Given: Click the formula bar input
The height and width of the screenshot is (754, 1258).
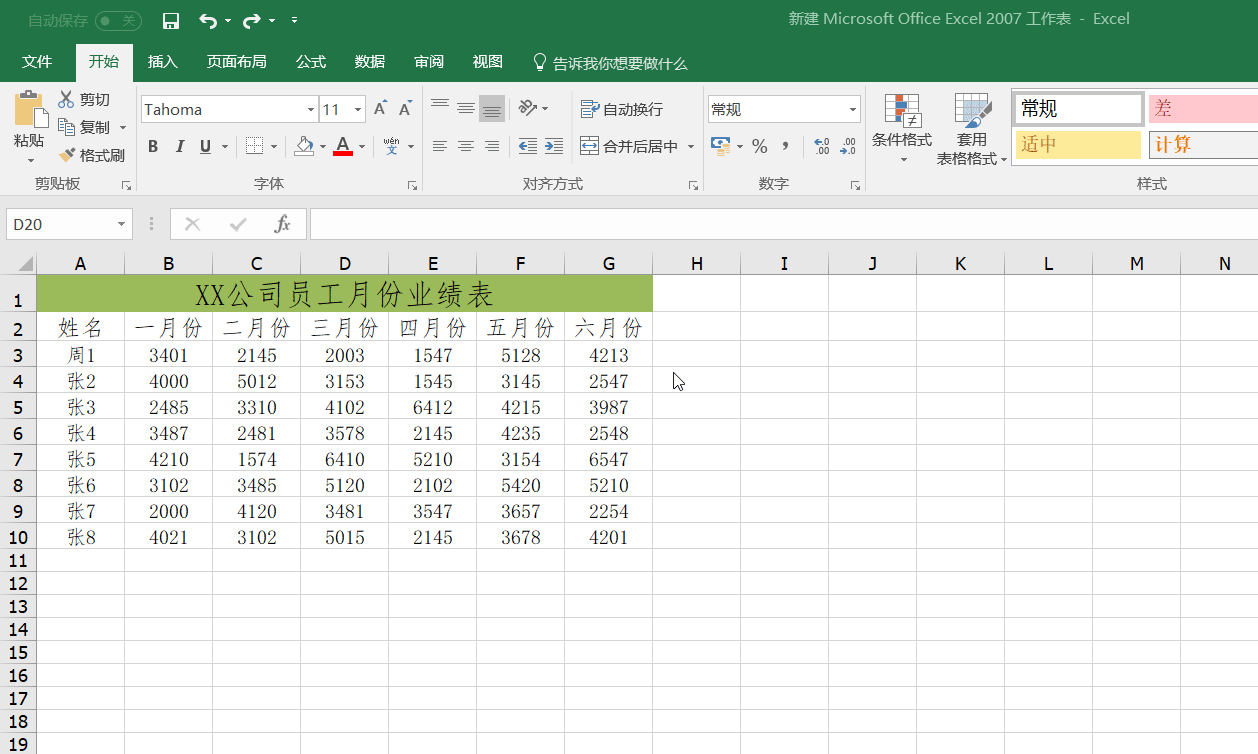Looking at the screenshot, I should (x=784, y=224).
